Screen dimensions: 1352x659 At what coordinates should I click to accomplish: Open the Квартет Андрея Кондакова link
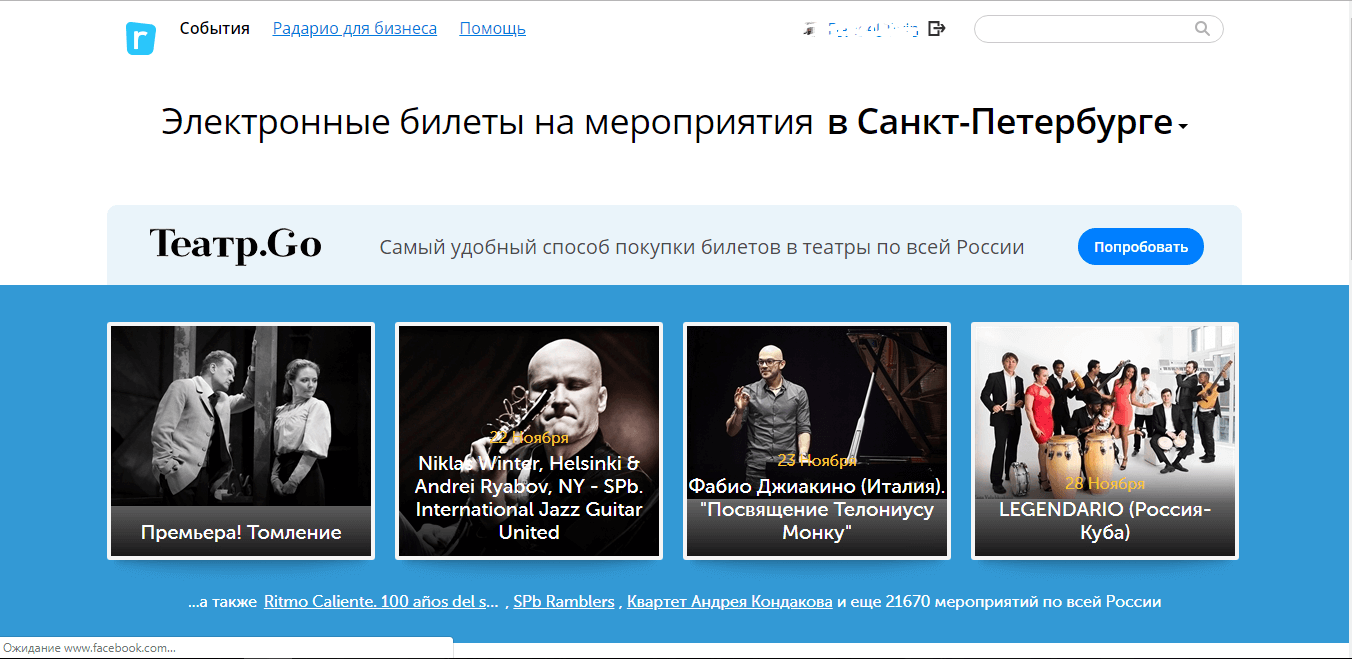tap(729, 602)
